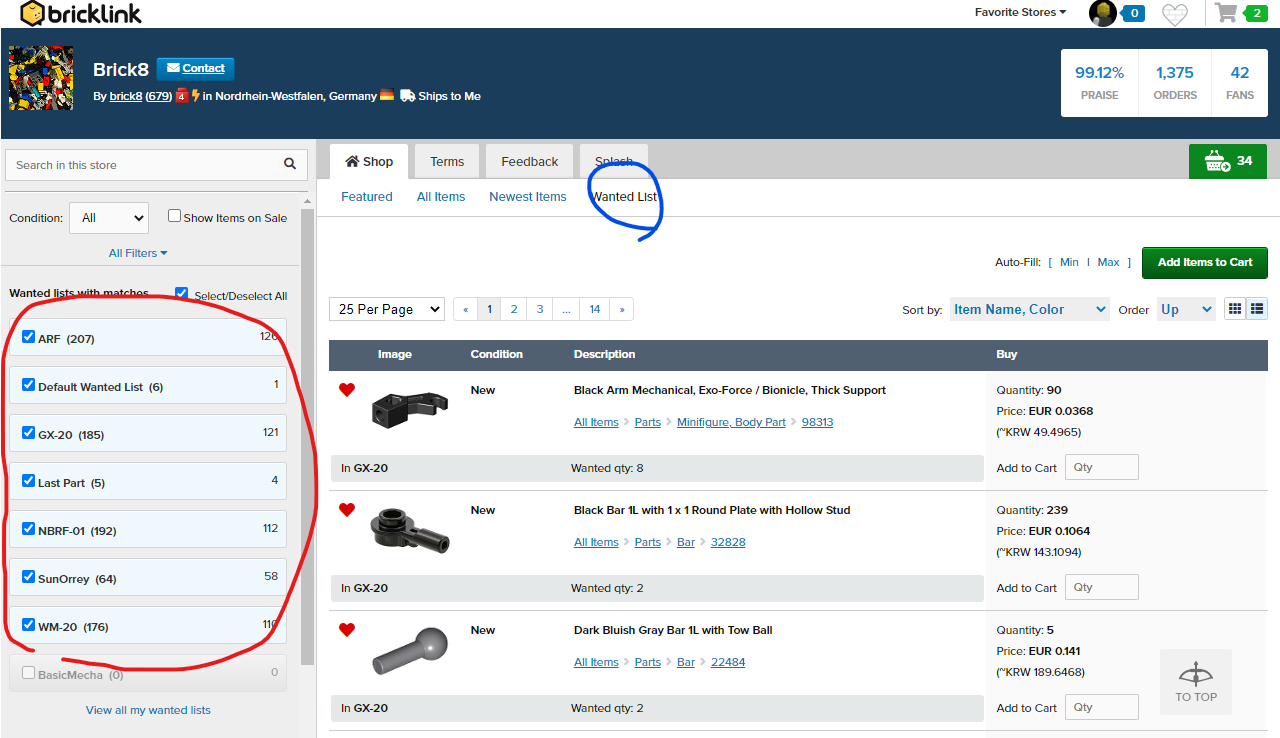
Task: Select the Shop tab
Action: (x=369, y=161)
